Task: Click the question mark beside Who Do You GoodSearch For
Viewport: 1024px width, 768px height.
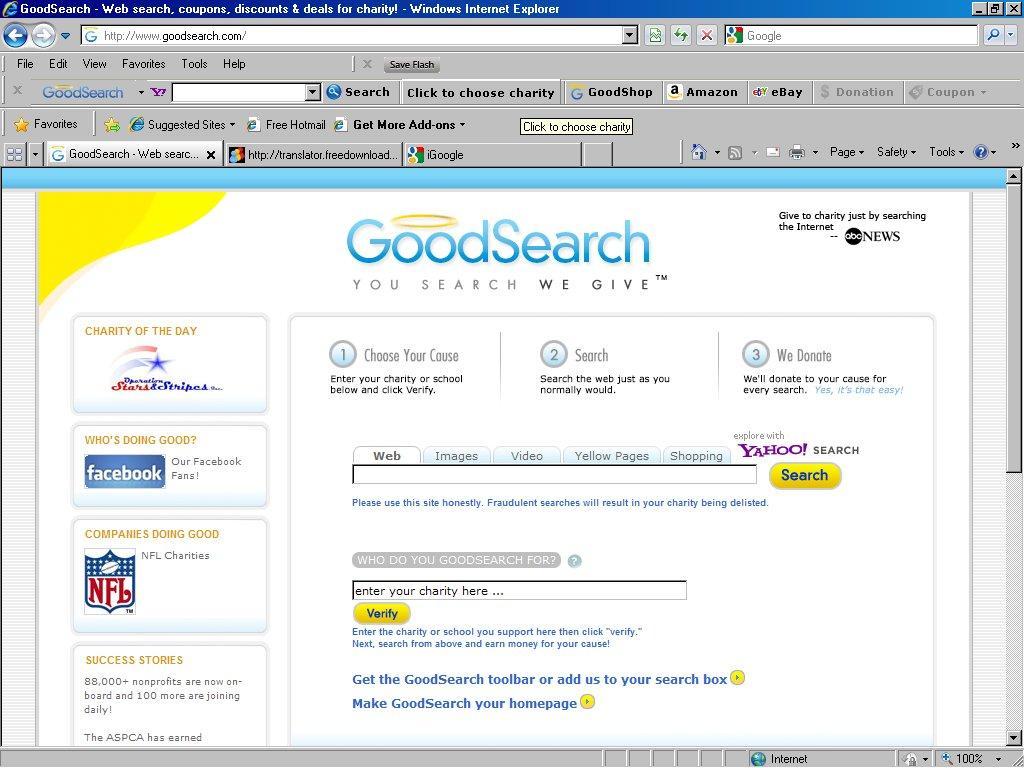Action: pyautogui.click(x=575, y=561)
